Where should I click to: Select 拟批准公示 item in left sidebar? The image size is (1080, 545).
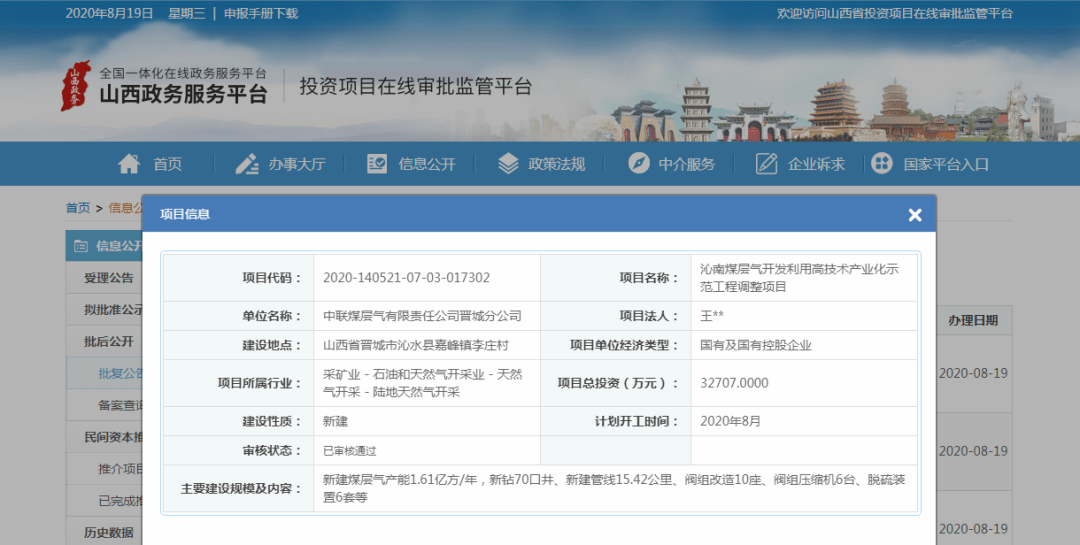(114, 309)
